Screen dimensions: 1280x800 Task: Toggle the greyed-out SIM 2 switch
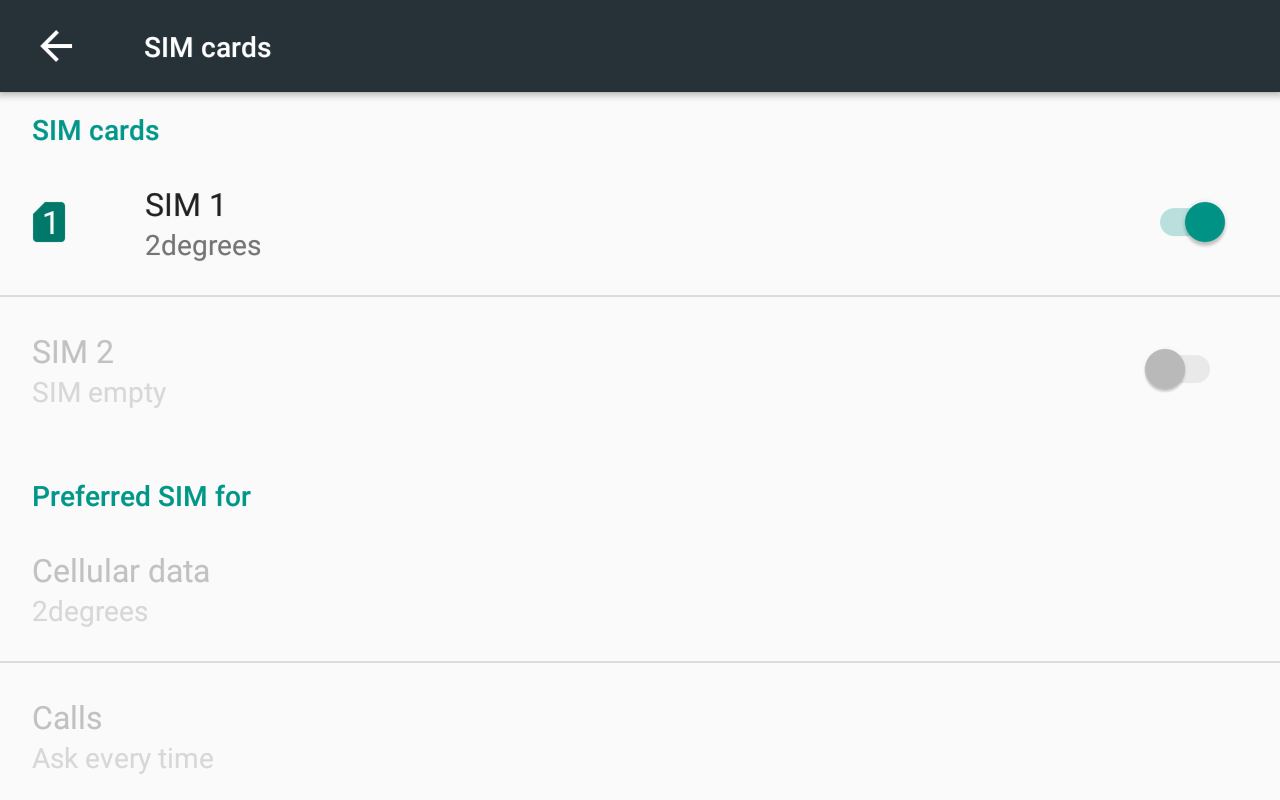(x=1177, y=369)
